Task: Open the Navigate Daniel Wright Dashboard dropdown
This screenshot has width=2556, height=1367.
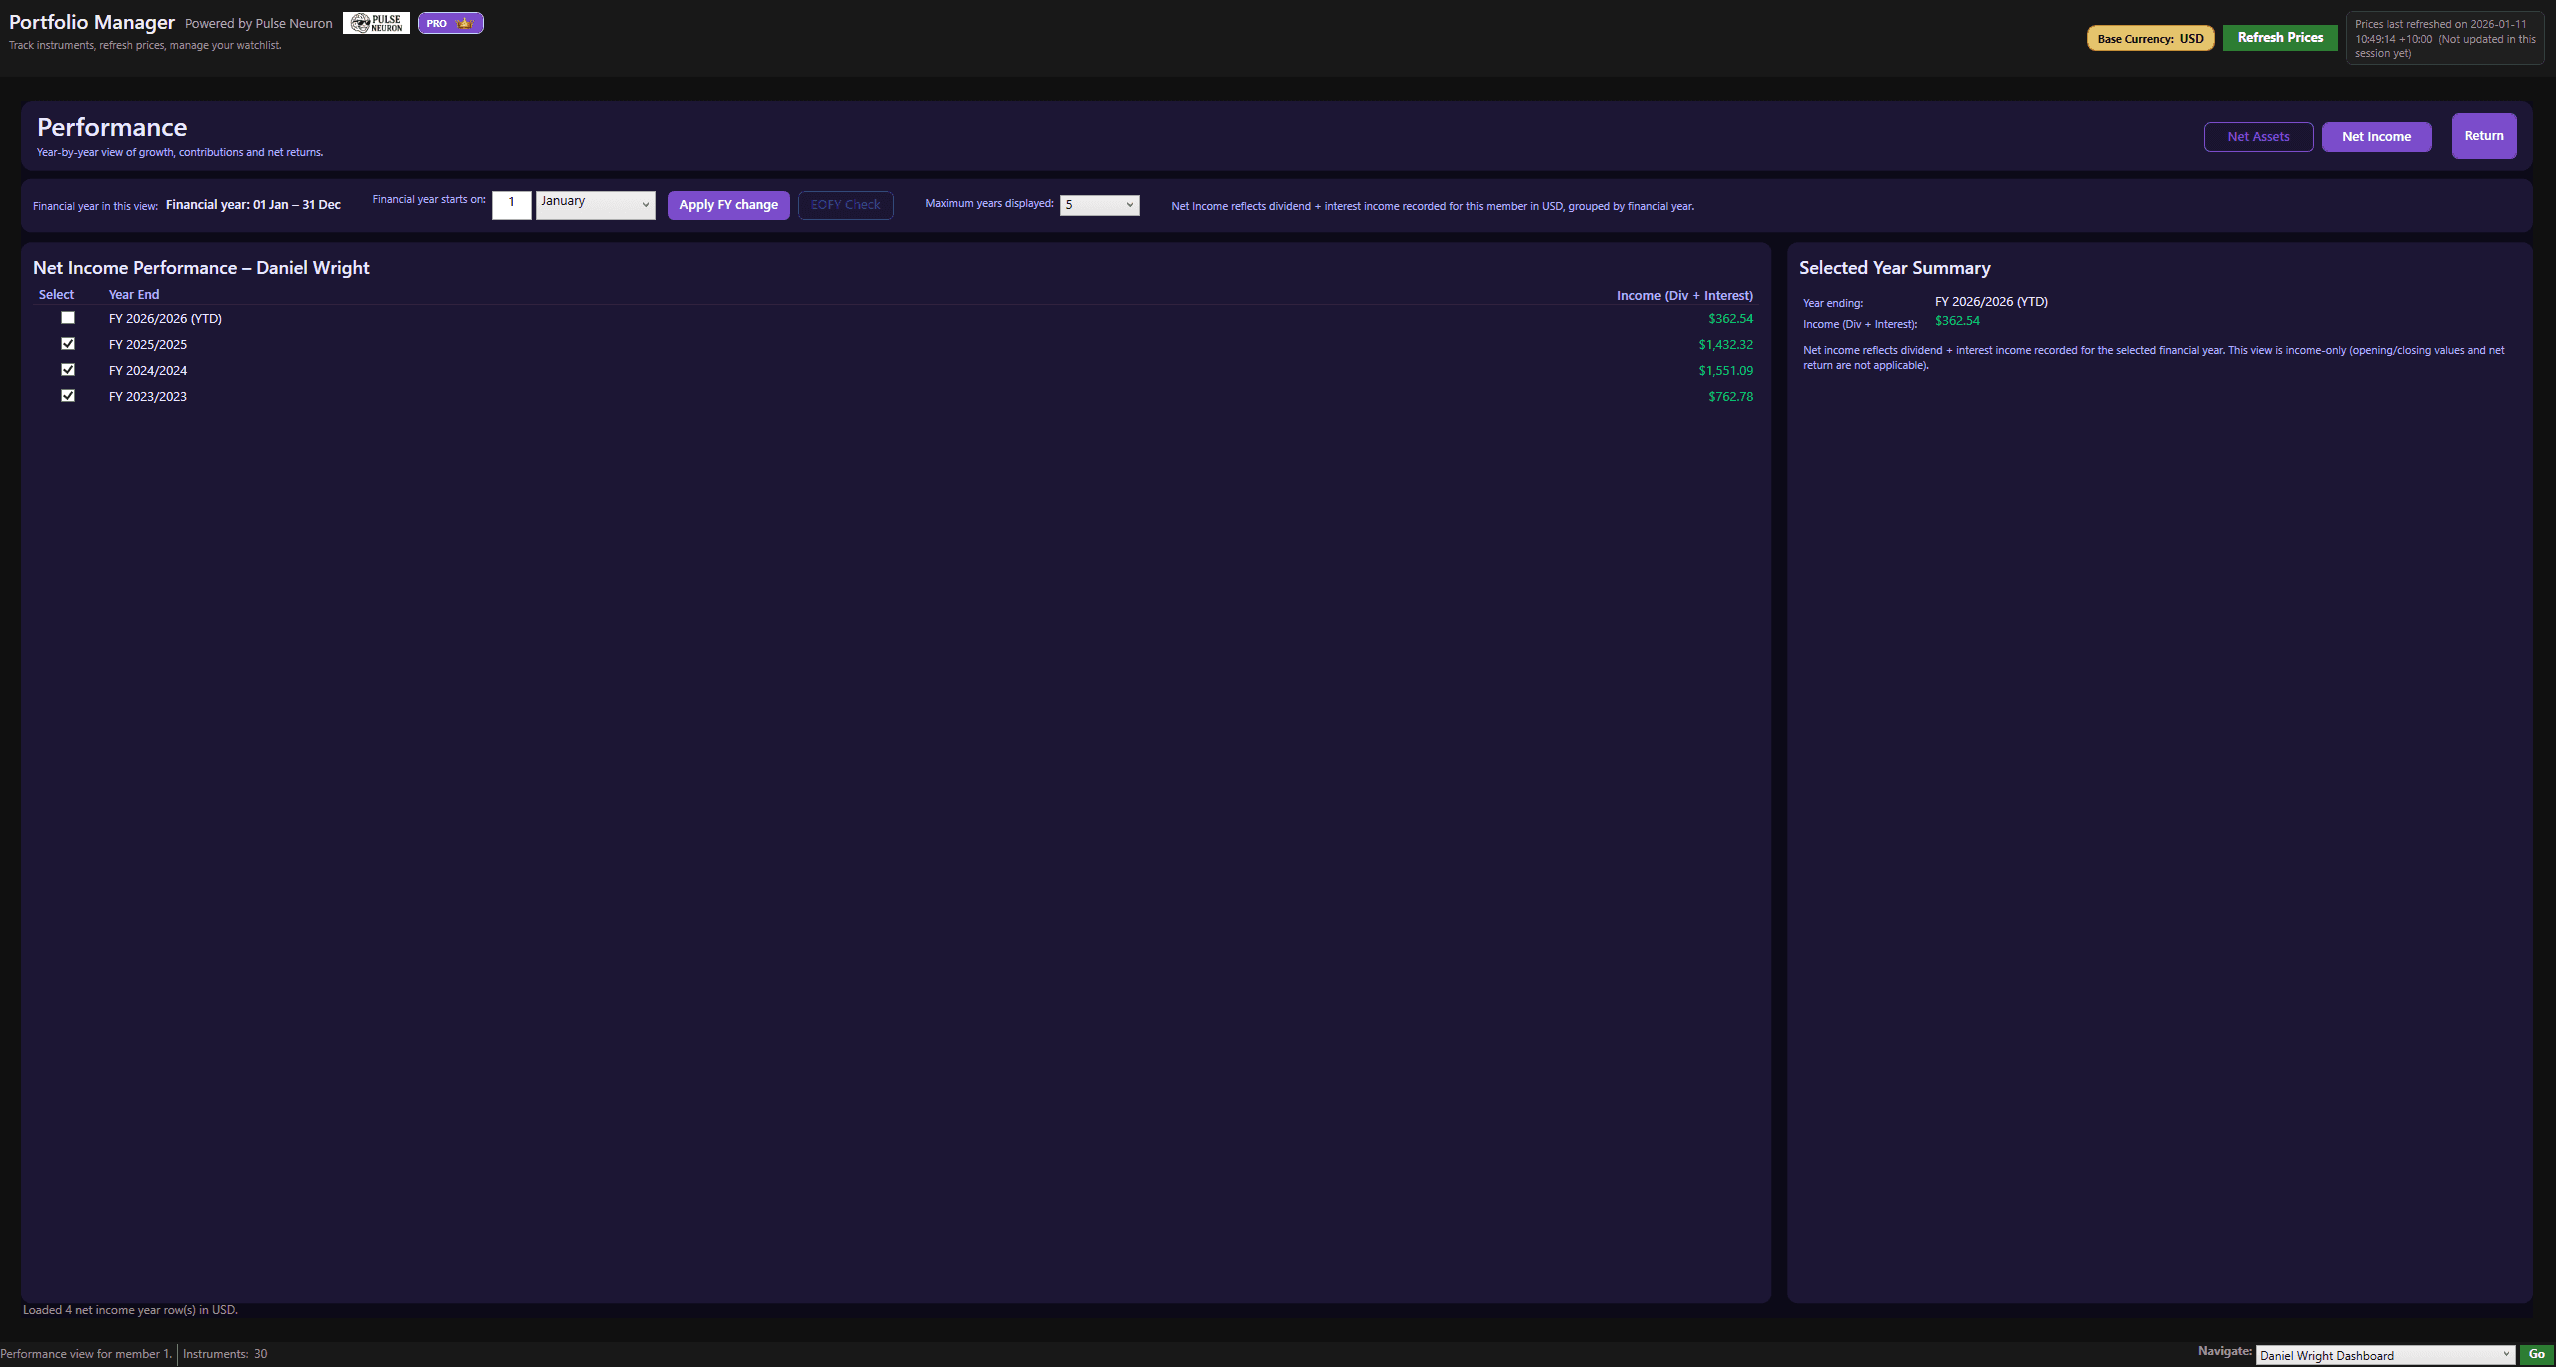Action: click(x=2385, y=1355)
